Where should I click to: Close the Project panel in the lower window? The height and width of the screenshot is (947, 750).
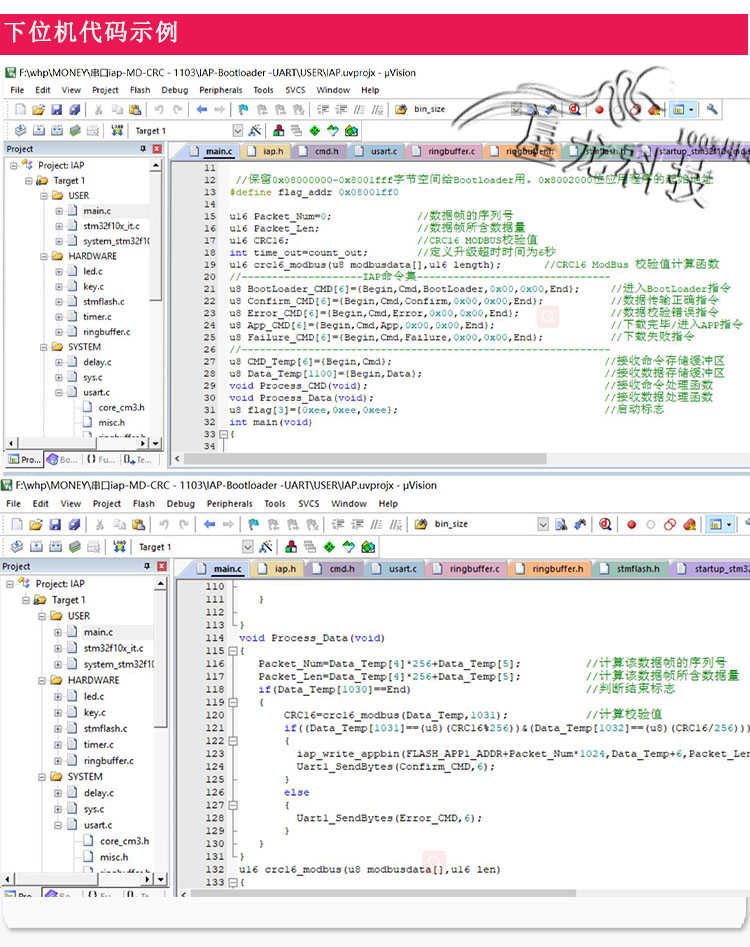(162, 567)
